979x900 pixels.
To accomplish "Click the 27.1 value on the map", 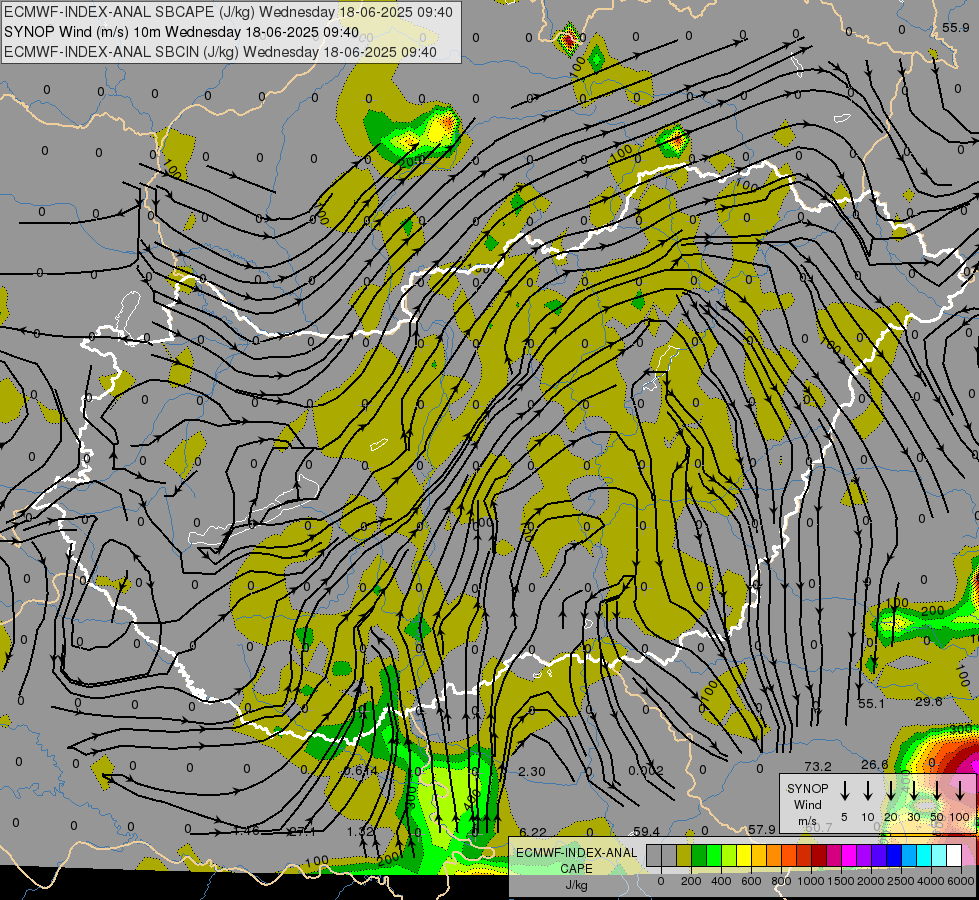I will [302, 831].
